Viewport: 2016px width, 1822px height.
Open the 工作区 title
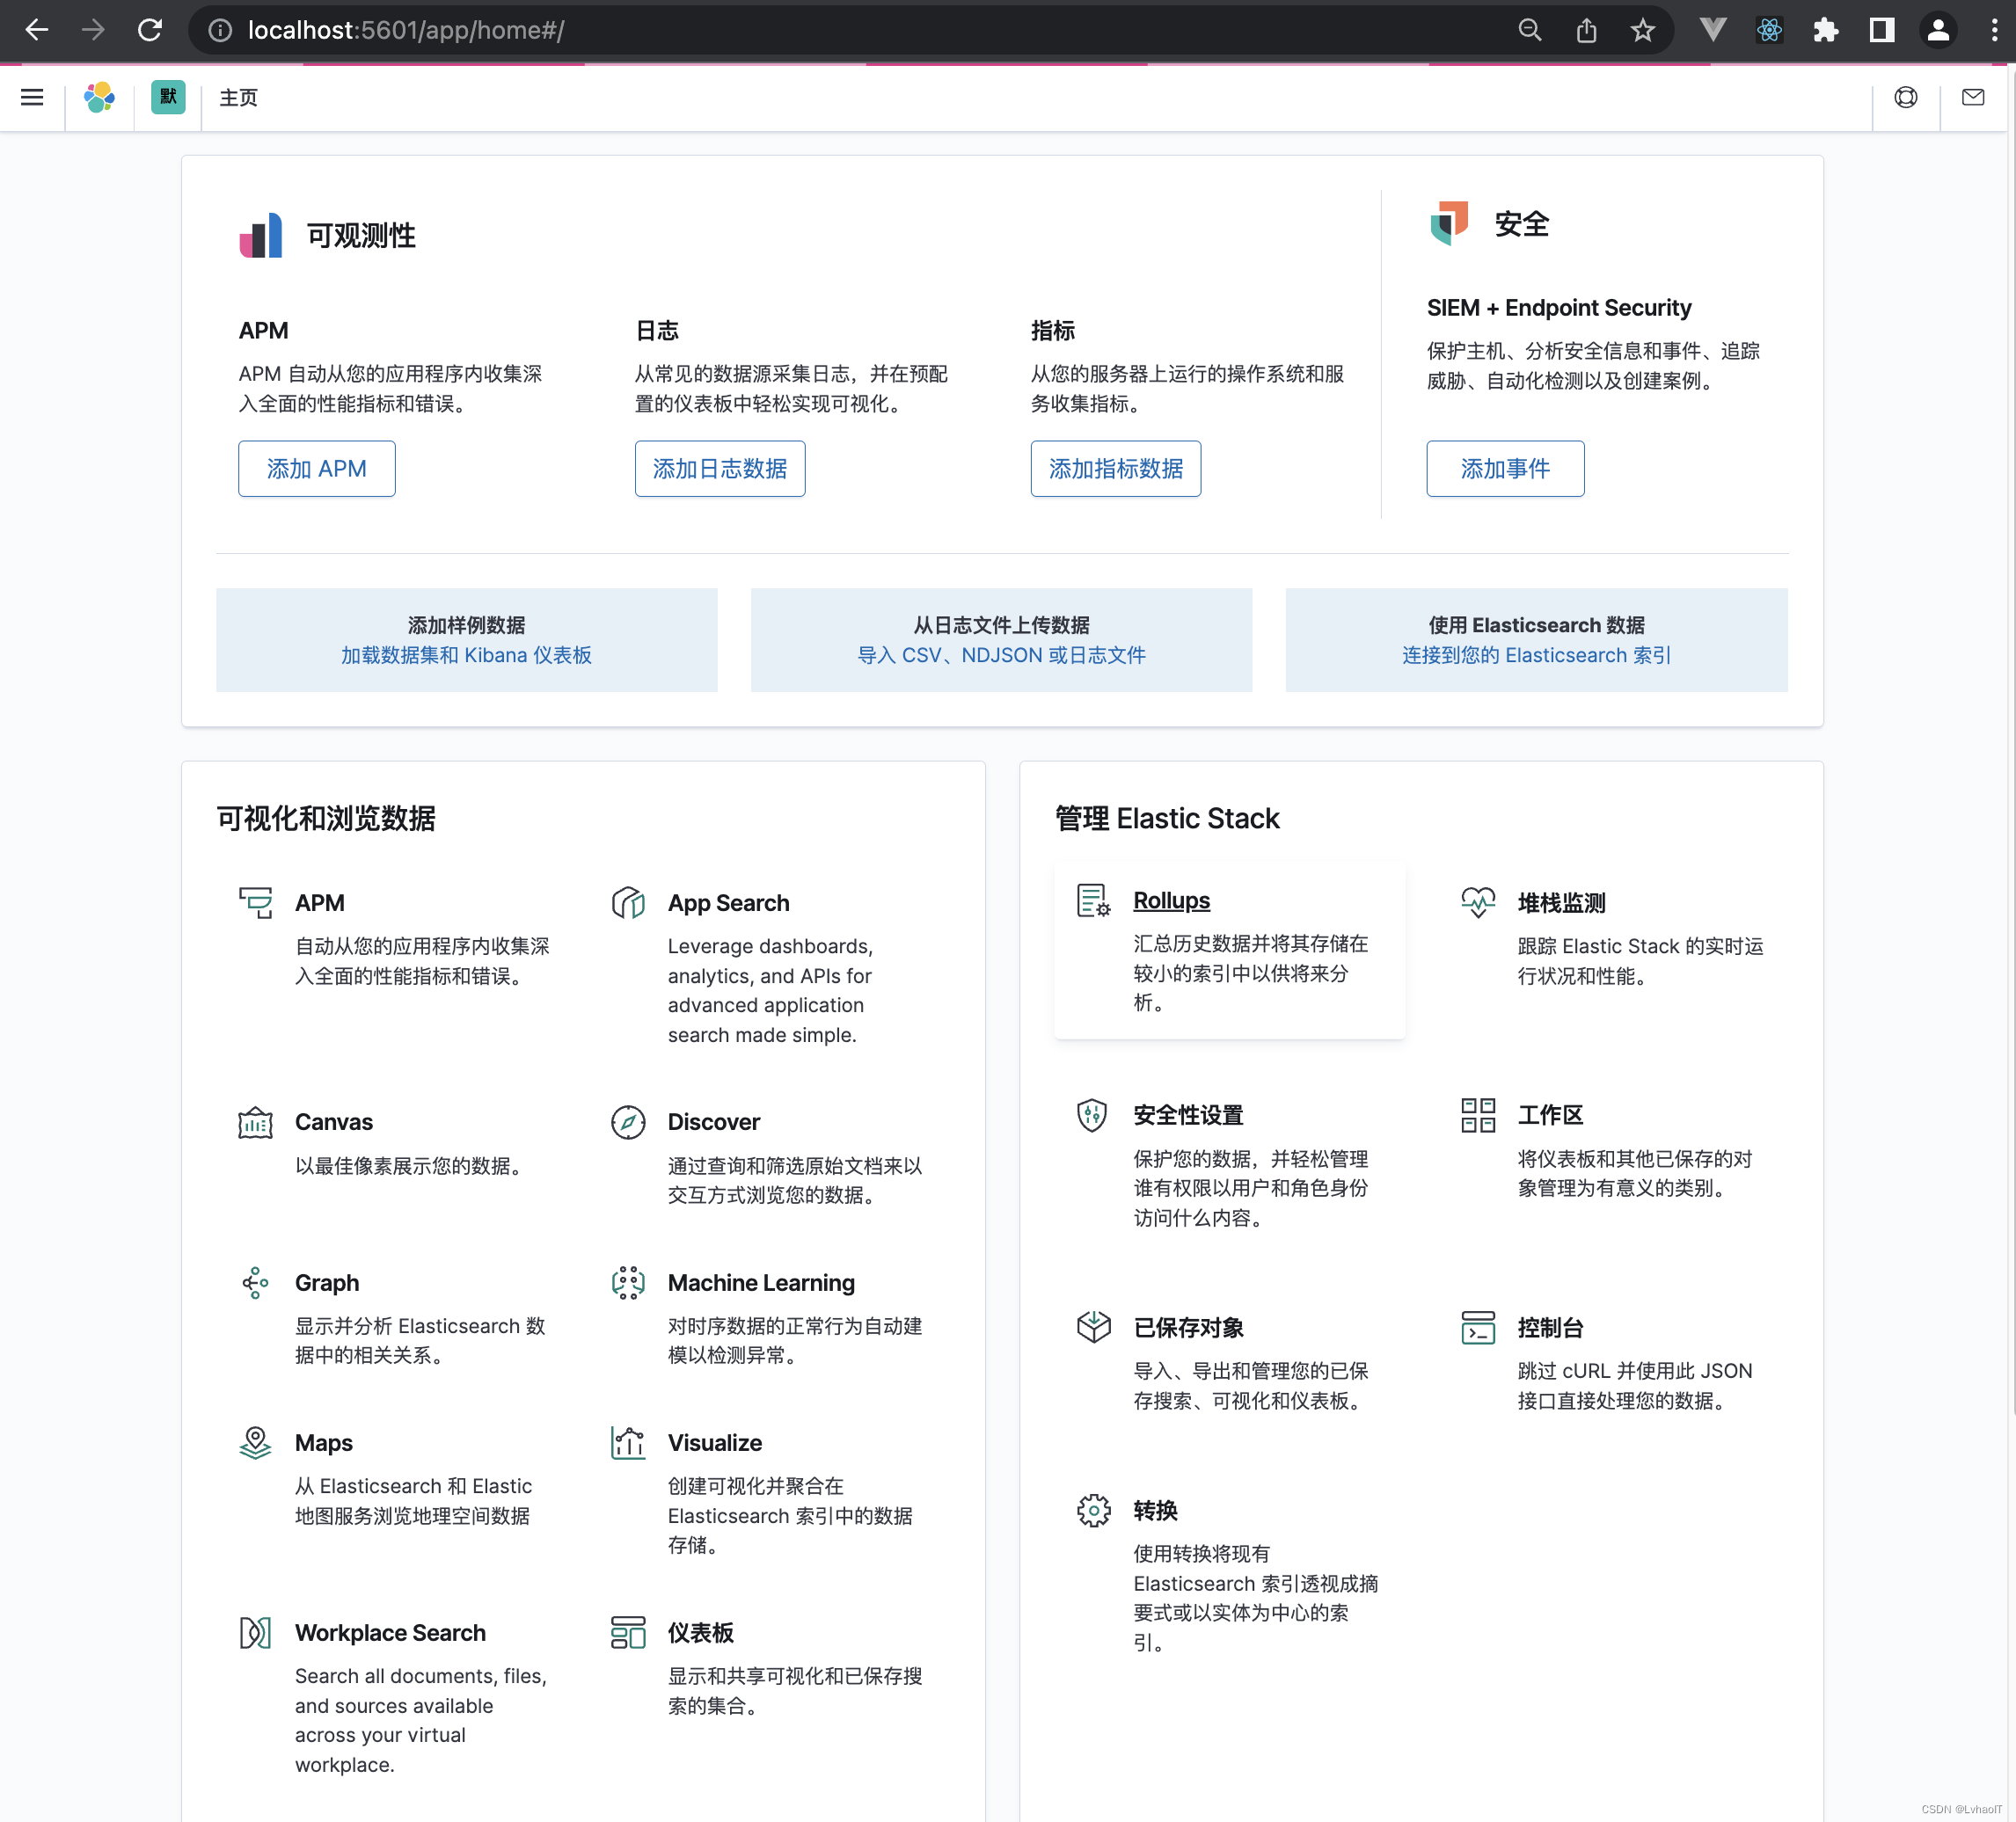point(1550,1114)
